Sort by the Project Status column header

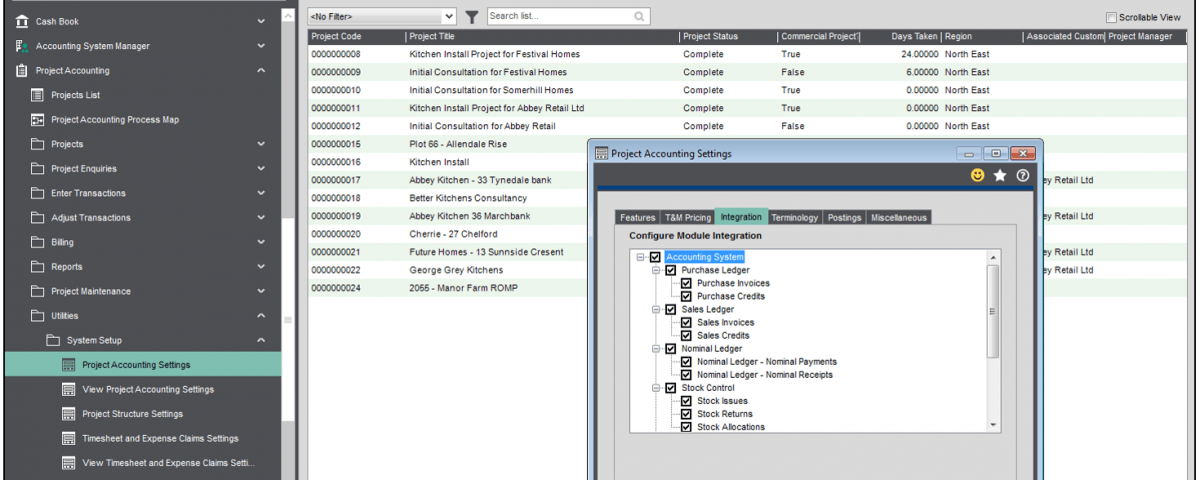coord(728,37)
